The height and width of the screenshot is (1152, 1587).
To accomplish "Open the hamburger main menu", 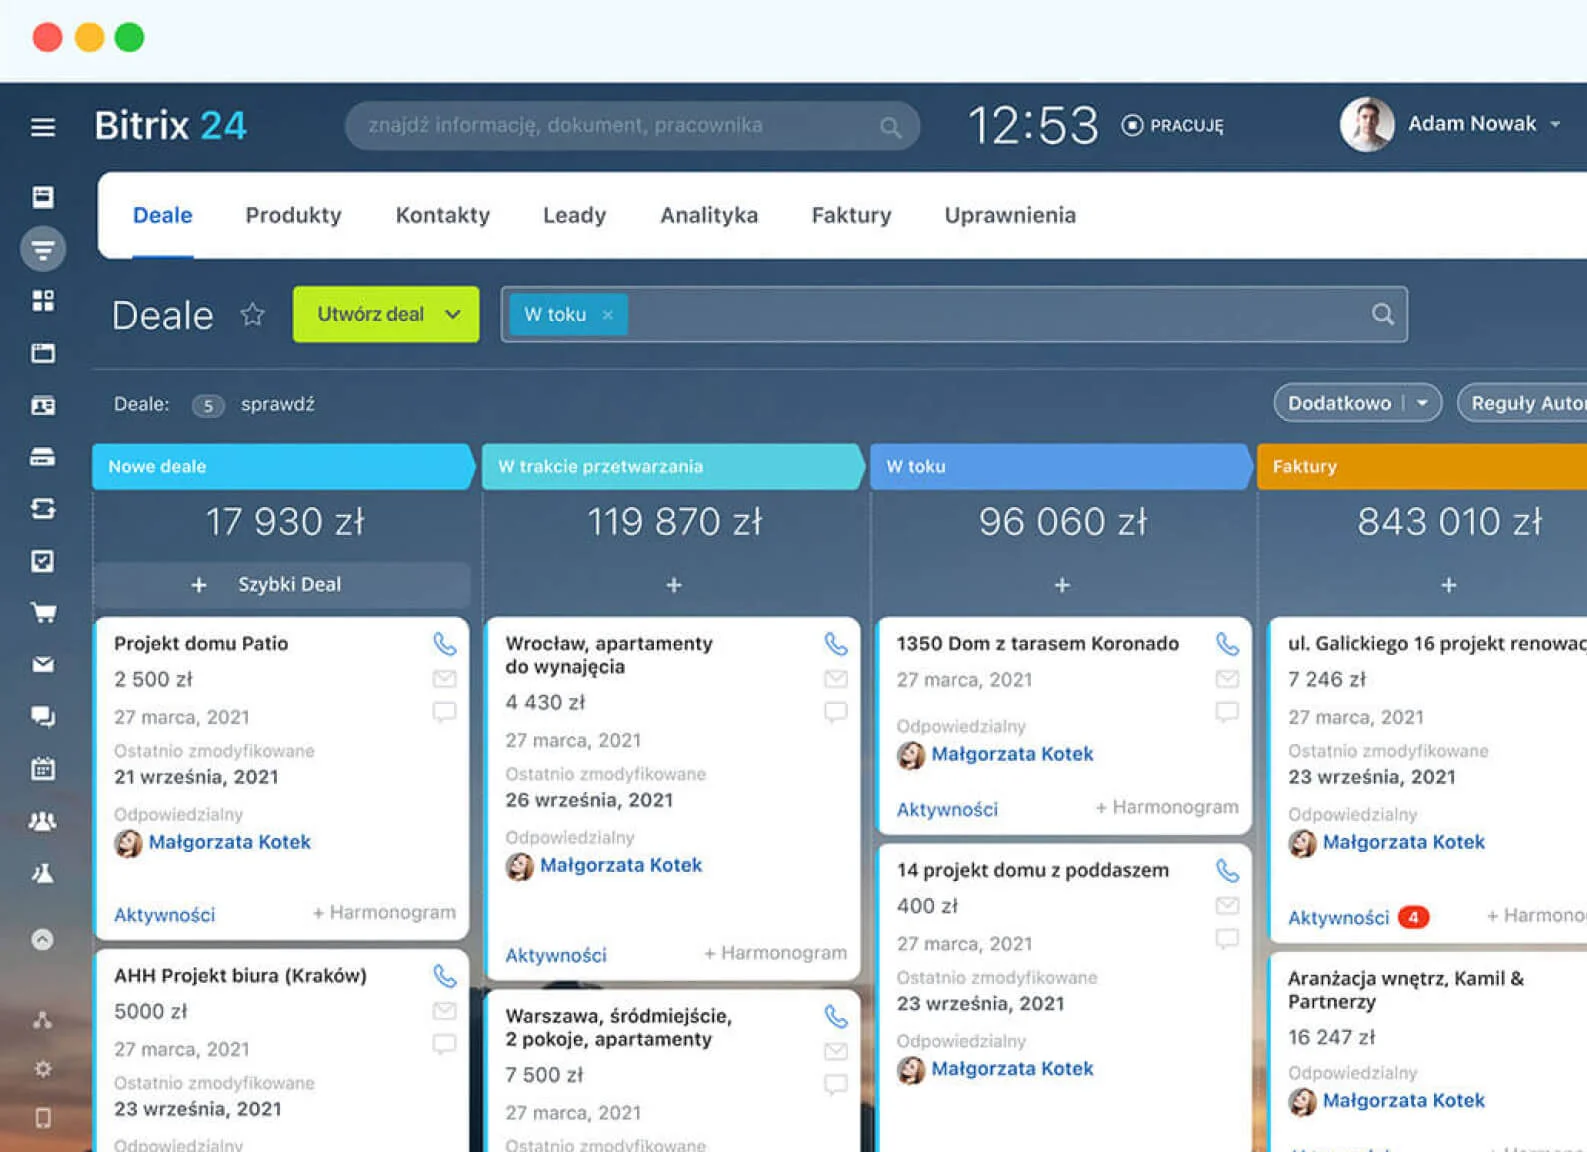I will click(x=42, y=127).
